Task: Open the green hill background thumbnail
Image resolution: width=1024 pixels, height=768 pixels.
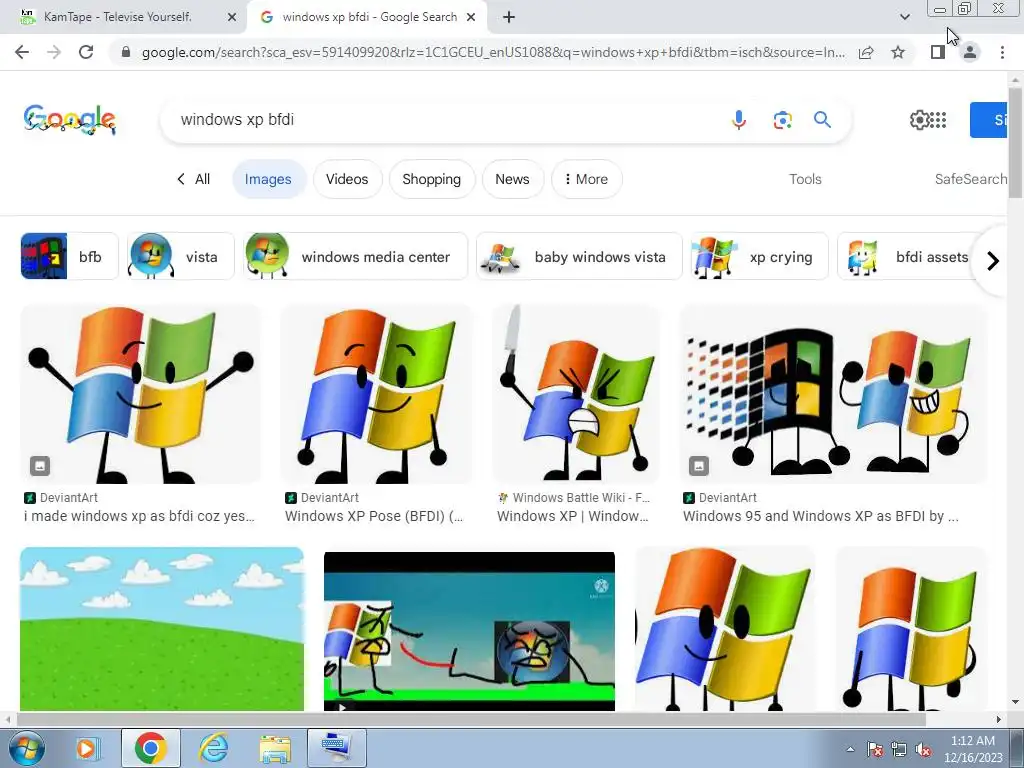Action: [162, 629]
